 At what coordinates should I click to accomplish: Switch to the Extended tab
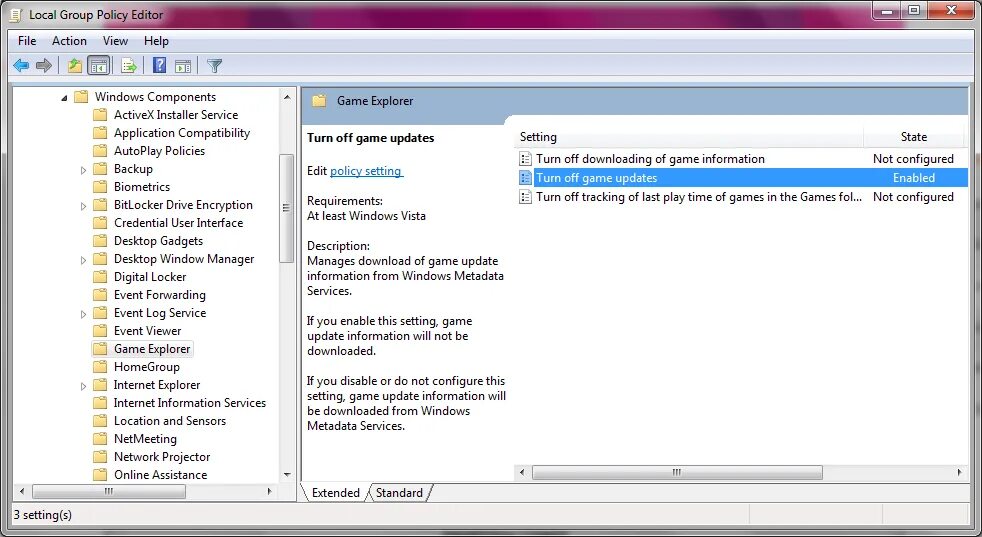336,493
